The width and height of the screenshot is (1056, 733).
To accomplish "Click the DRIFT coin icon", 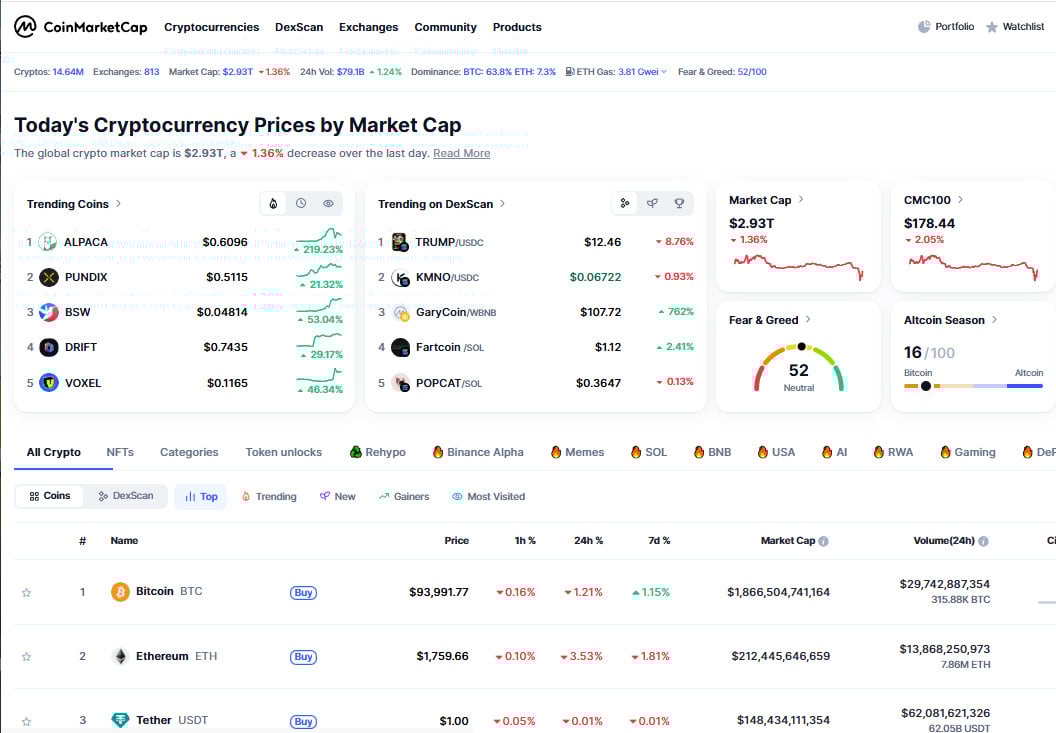I will pyautogui.click(x=48, y=347).
